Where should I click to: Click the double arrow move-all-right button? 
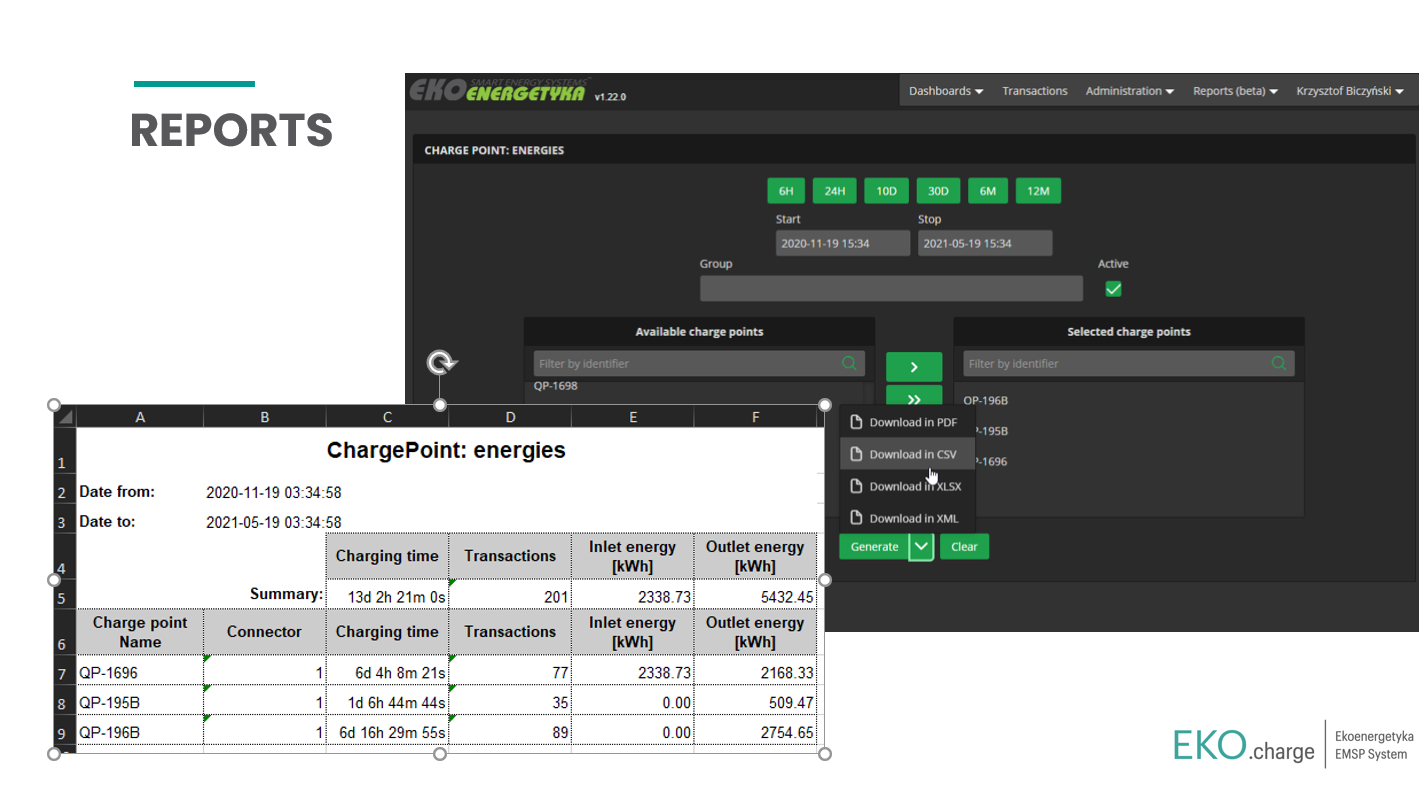click(x=913, y=397)
